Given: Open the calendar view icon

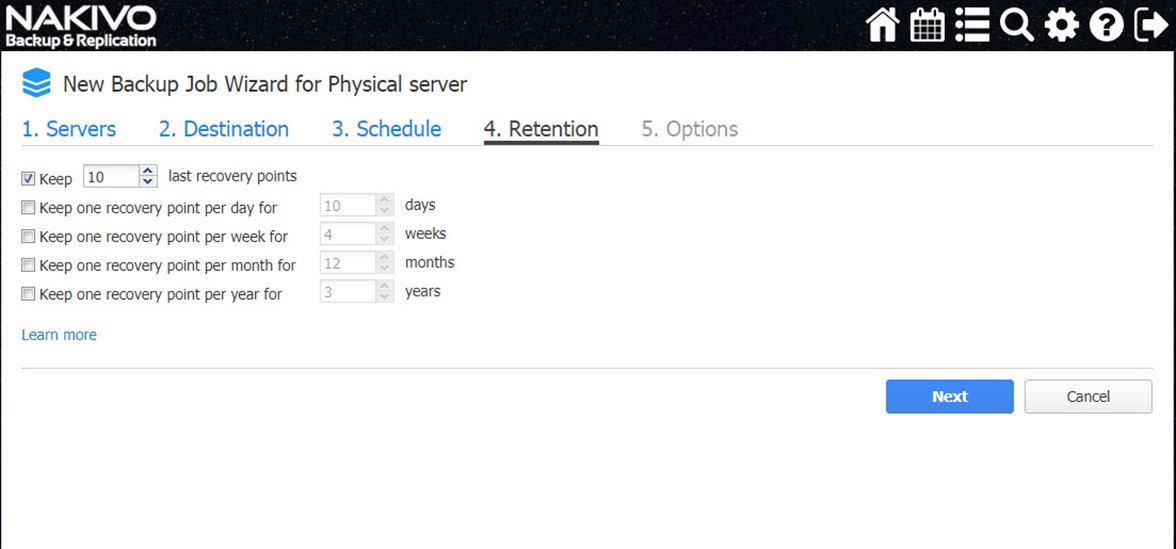Looking at the screenshot, I should 927,26.
